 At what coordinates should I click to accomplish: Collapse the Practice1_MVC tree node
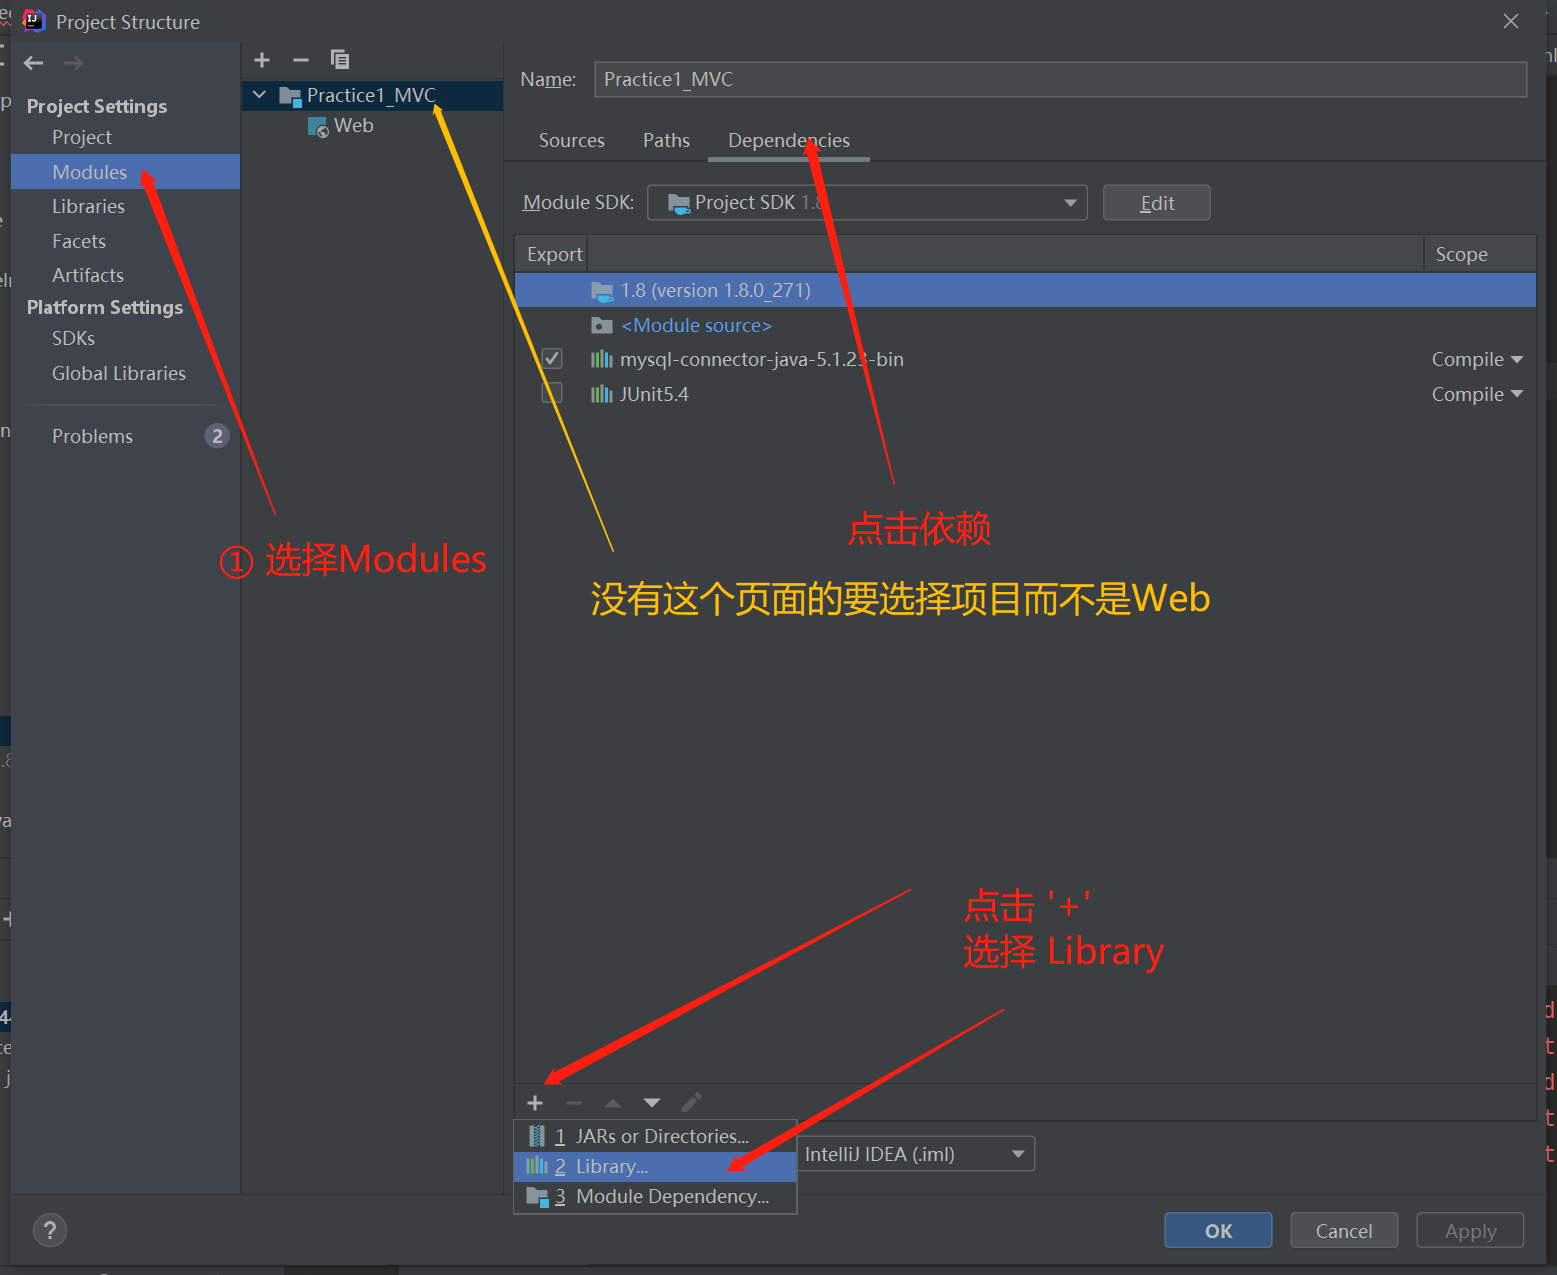(260, 95)
